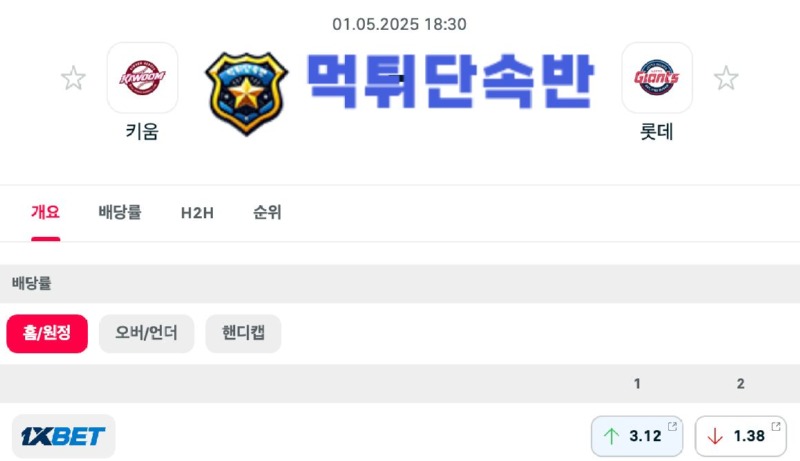This screenshot has height=461, width=800.
Task: Switch to the 개요 tab
Action: (45, 212)
